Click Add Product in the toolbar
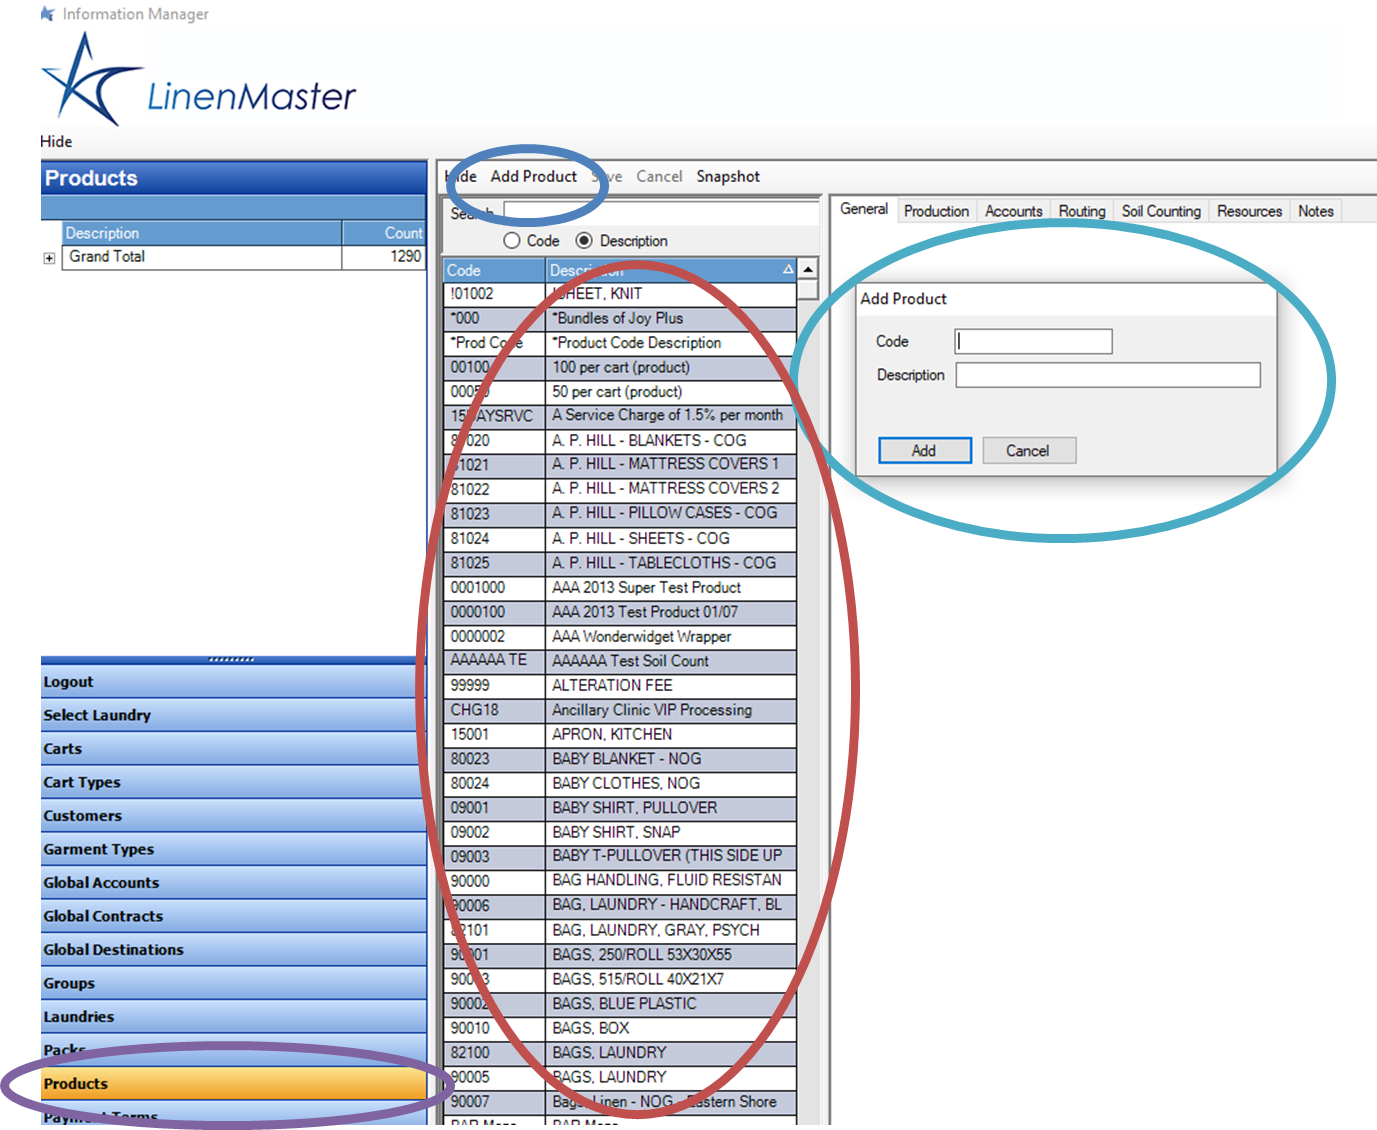Image resolution: width=1377 pixels, height=1130 pixels. 533,176
